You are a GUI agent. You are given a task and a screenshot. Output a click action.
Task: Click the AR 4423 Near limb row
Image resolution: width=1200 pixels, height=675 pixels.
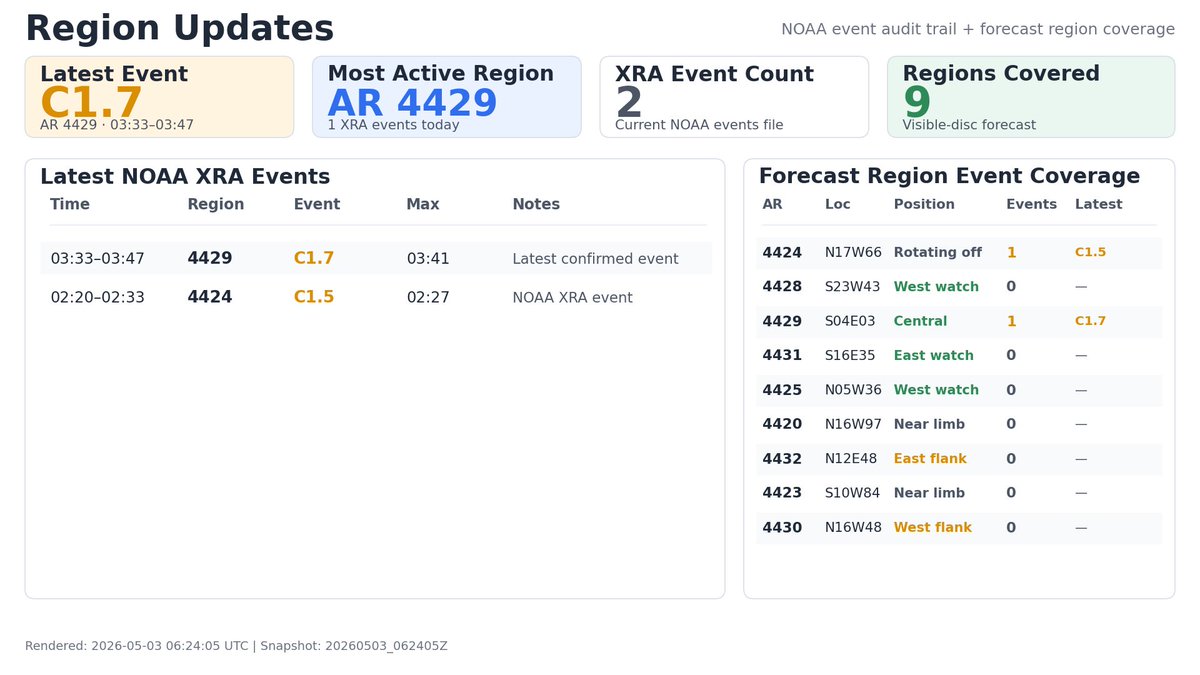(959, 493)
